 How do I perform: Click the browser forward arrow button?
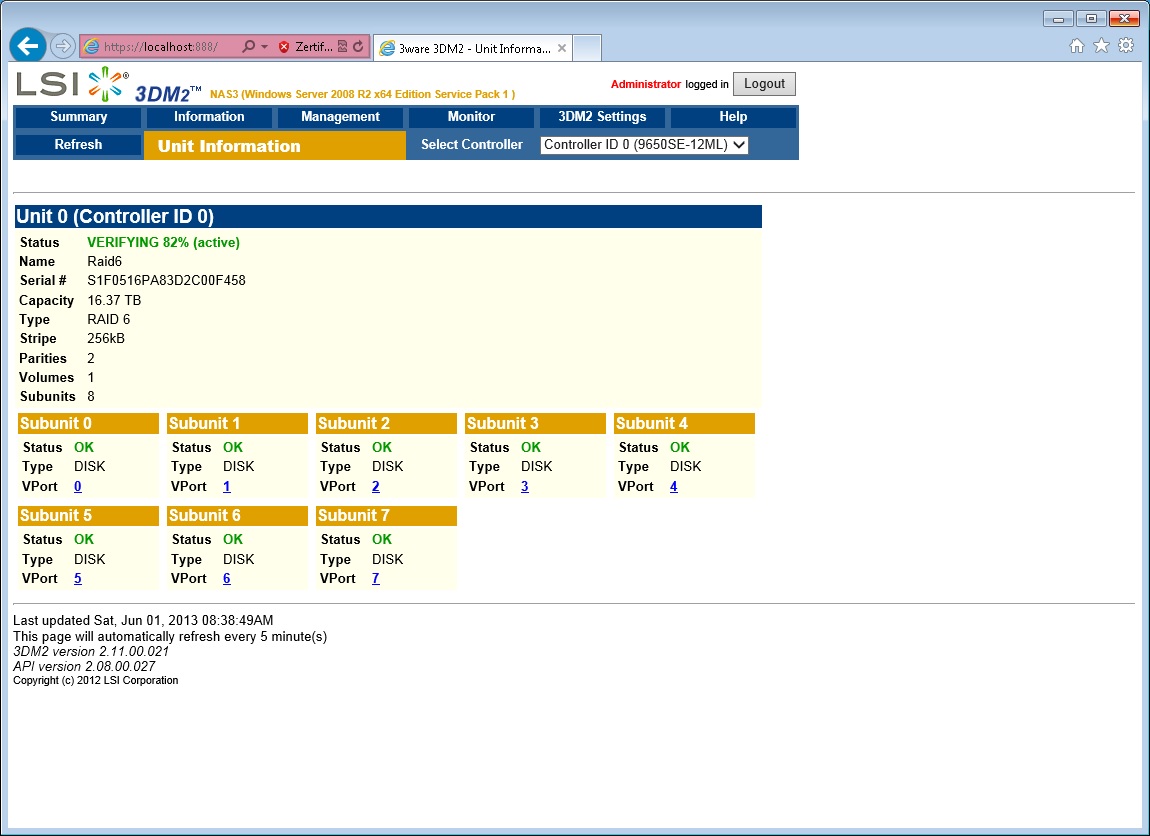[x=63, y=46]
